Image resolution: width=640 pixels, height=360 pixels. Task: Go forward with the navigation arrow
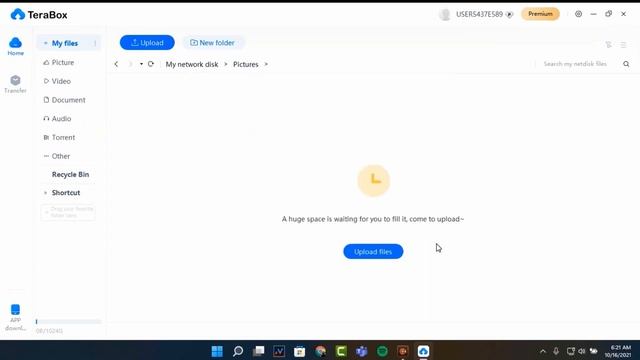click(130, 64)
